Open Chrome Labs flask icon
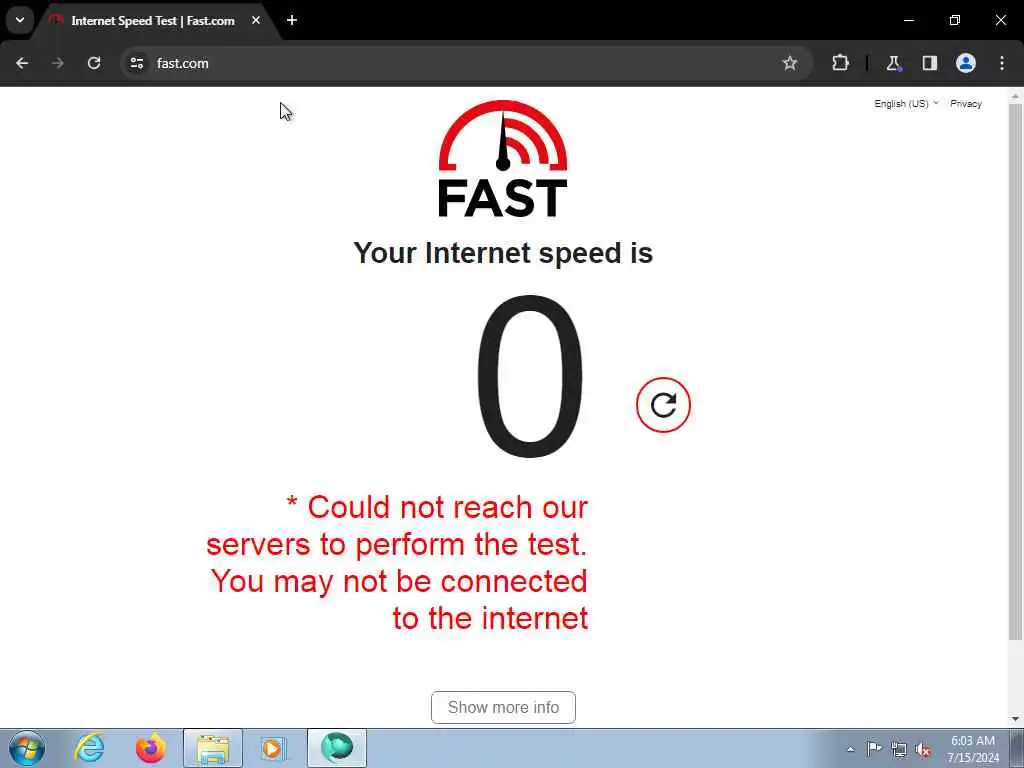The image size is (1024, 768). tap(893, 63)
